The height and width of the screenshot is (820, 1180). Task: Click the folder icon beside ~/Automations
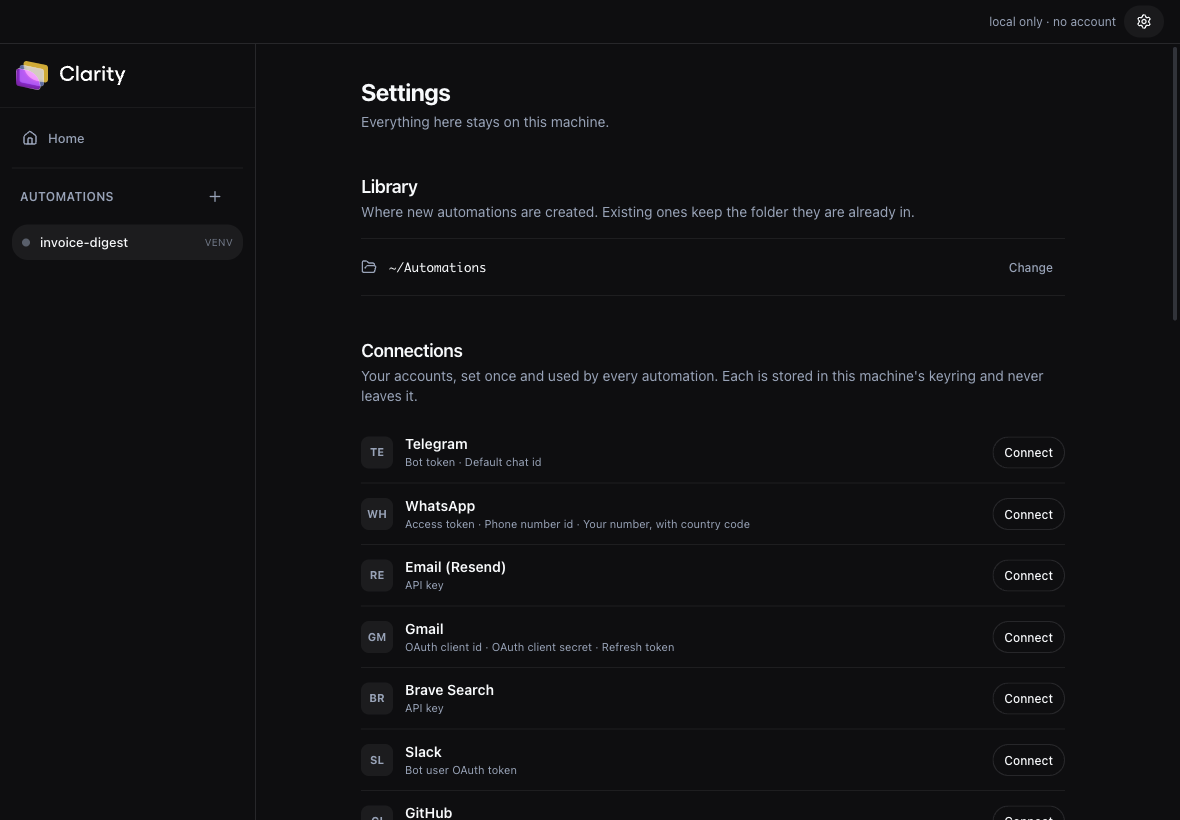(x=369, y=267)
